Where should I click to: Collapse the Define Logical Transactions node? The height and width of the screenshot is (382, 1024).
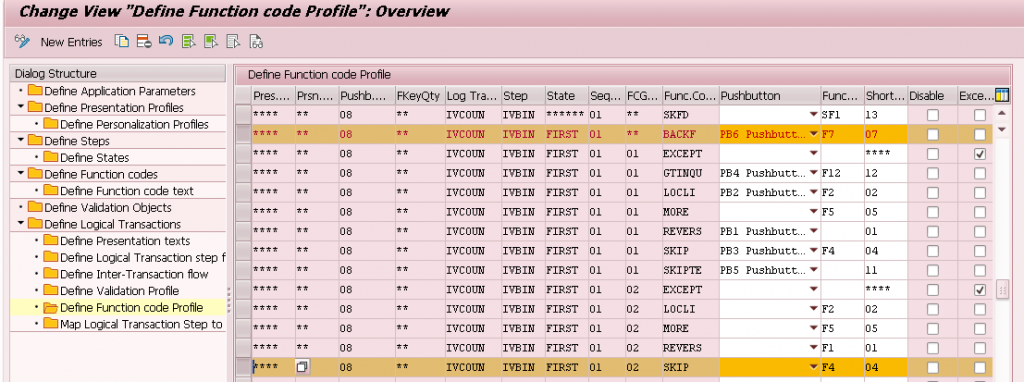pyautogui.click(x=21, y=223)
